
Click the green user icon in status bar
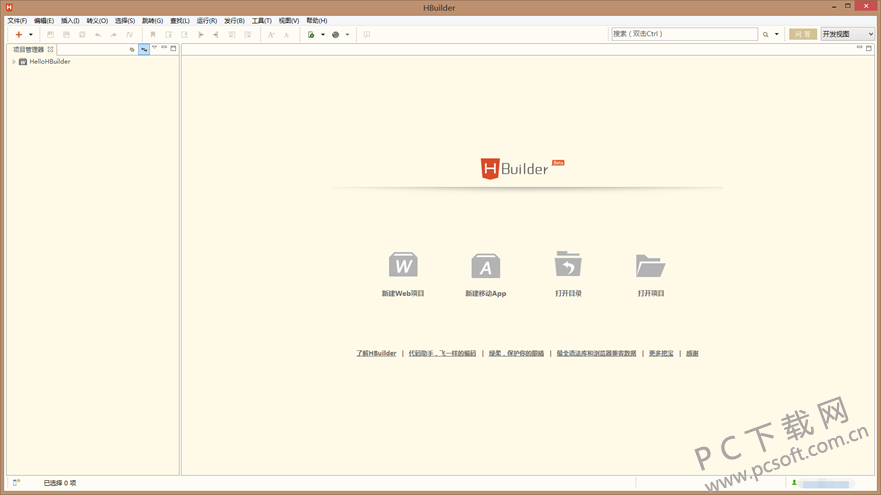pyautogui.click(x=794, y=483)
